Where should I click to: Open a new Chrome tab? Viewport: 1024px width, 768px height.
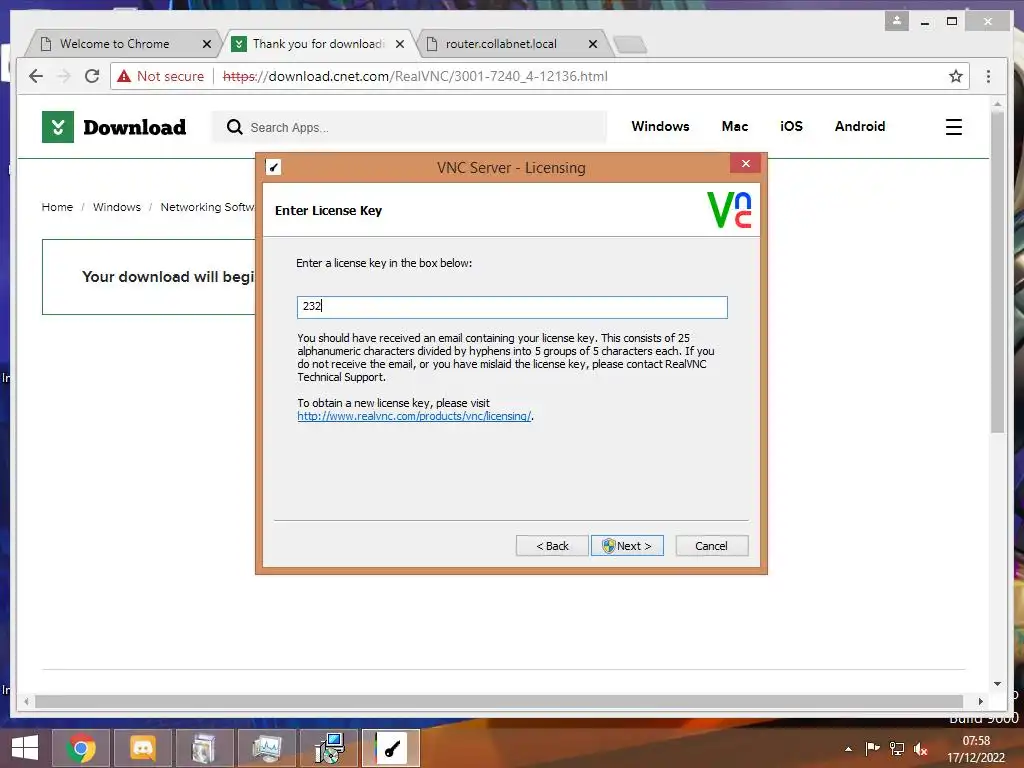(x=630, y=44)
